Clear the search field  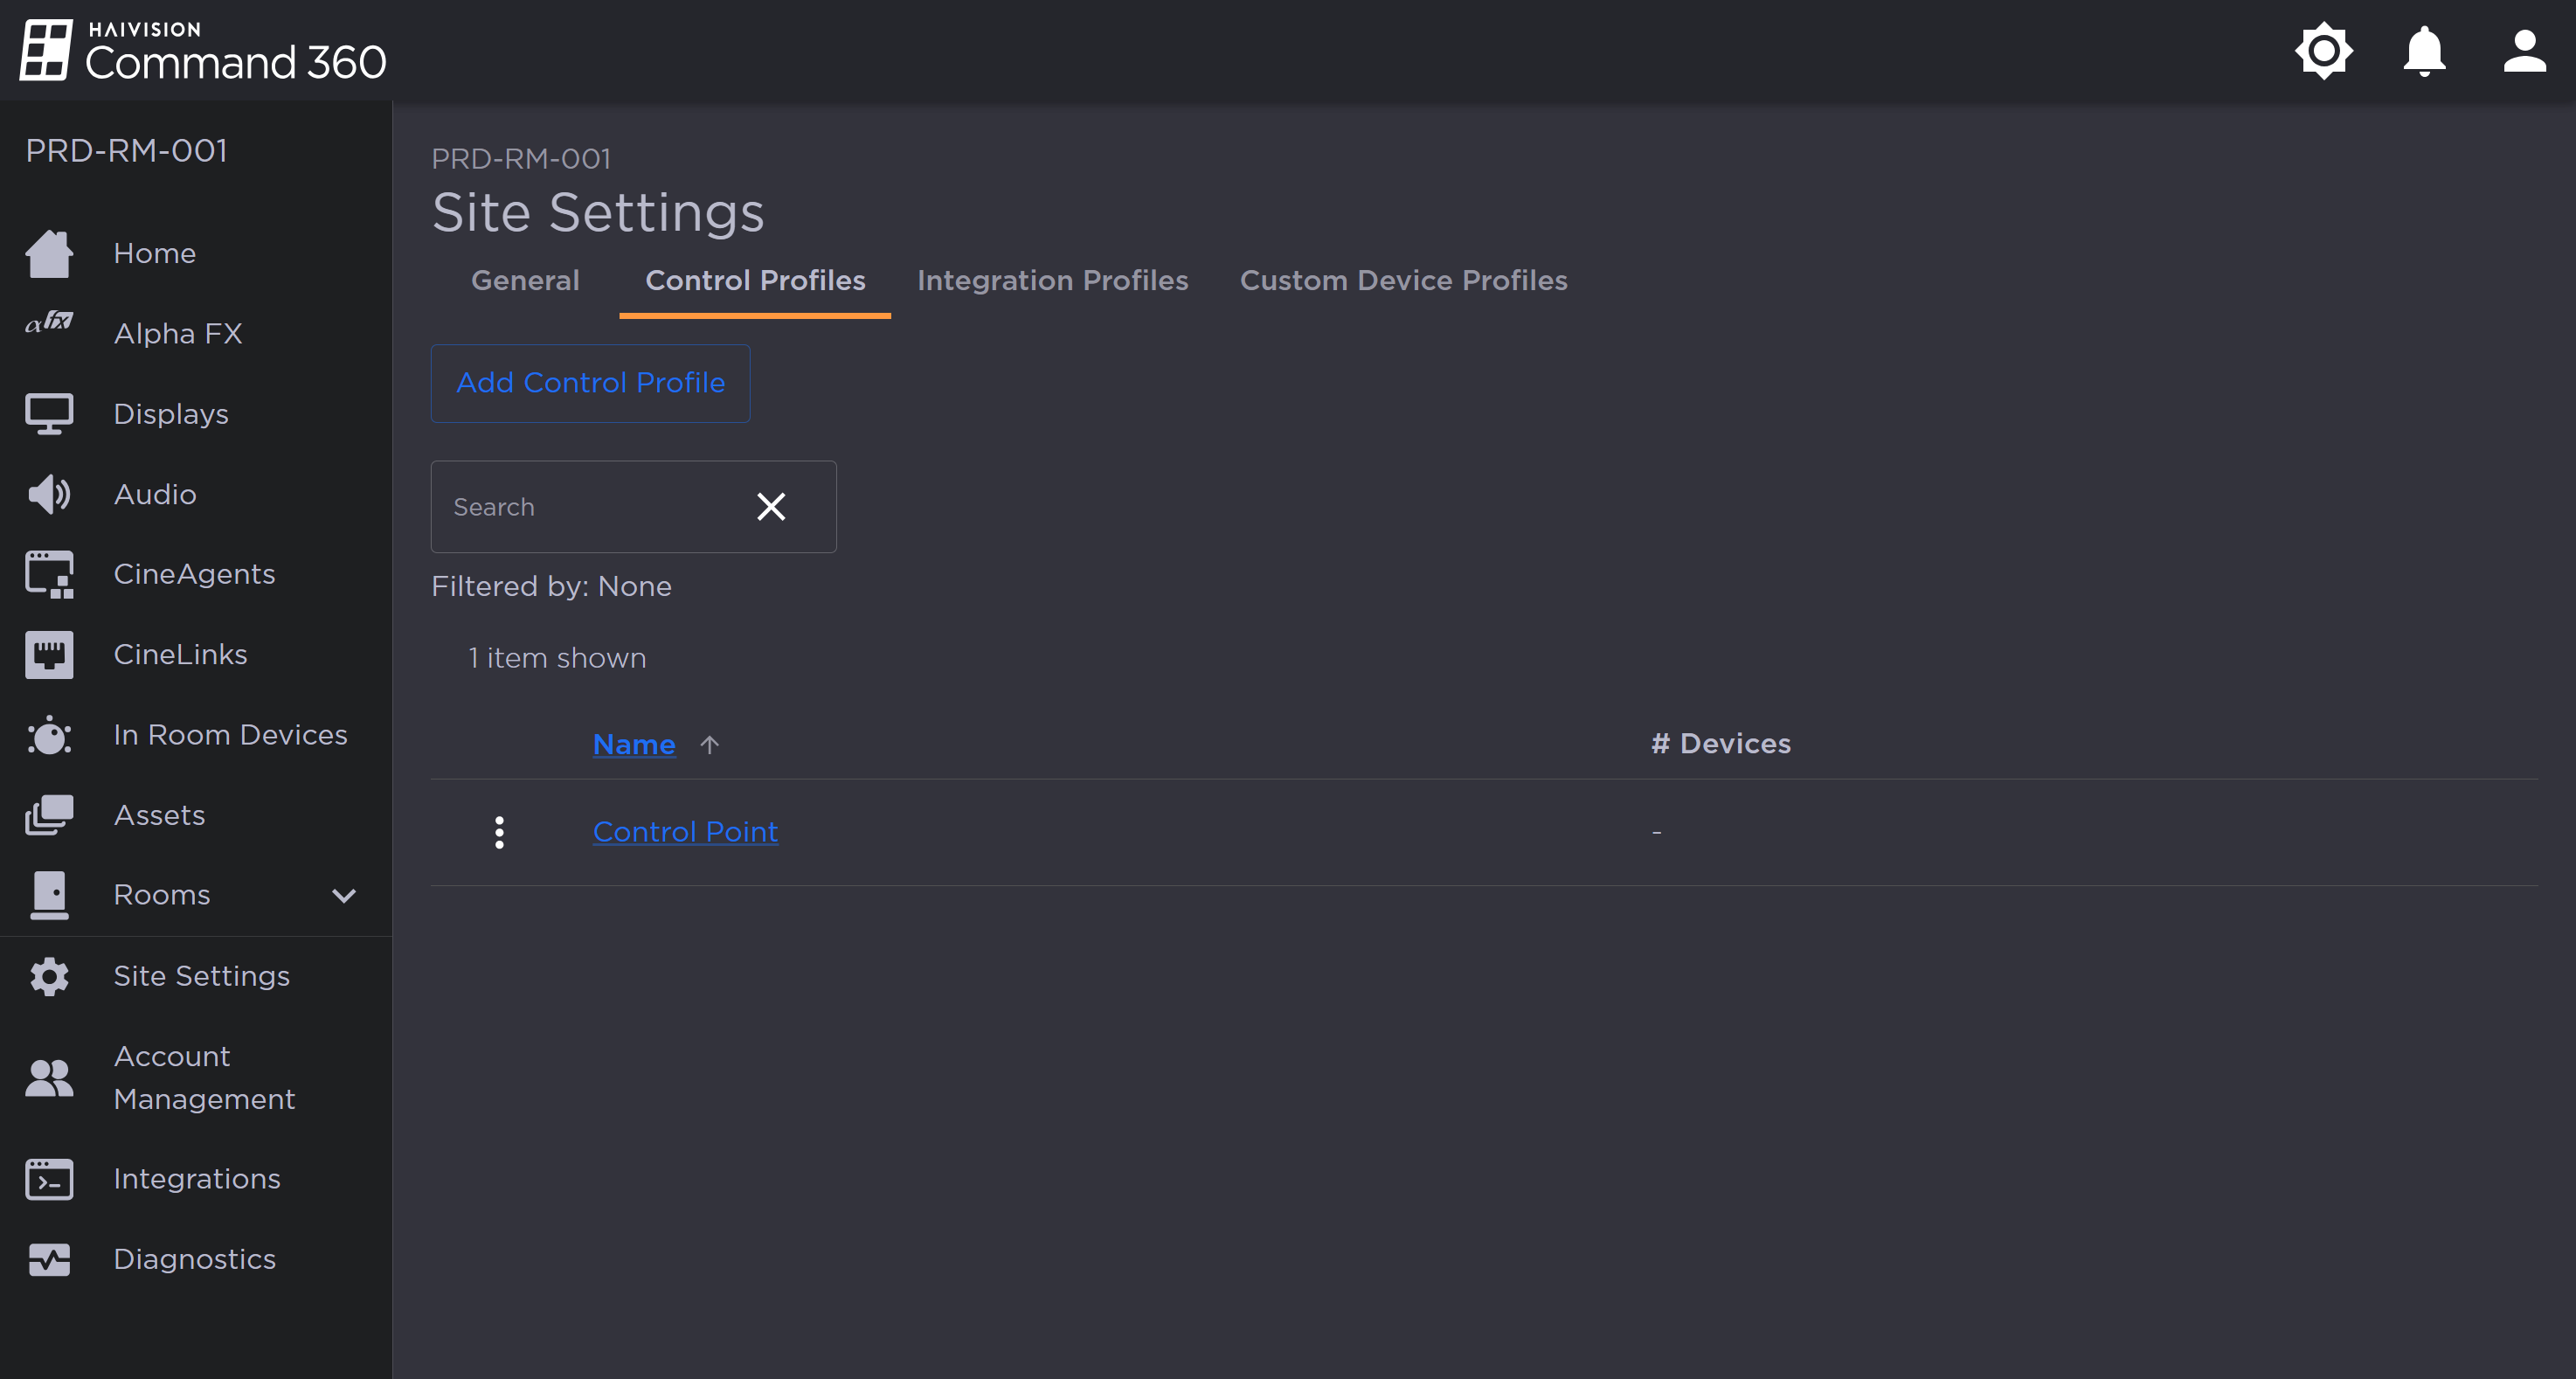tap(770, 507)
